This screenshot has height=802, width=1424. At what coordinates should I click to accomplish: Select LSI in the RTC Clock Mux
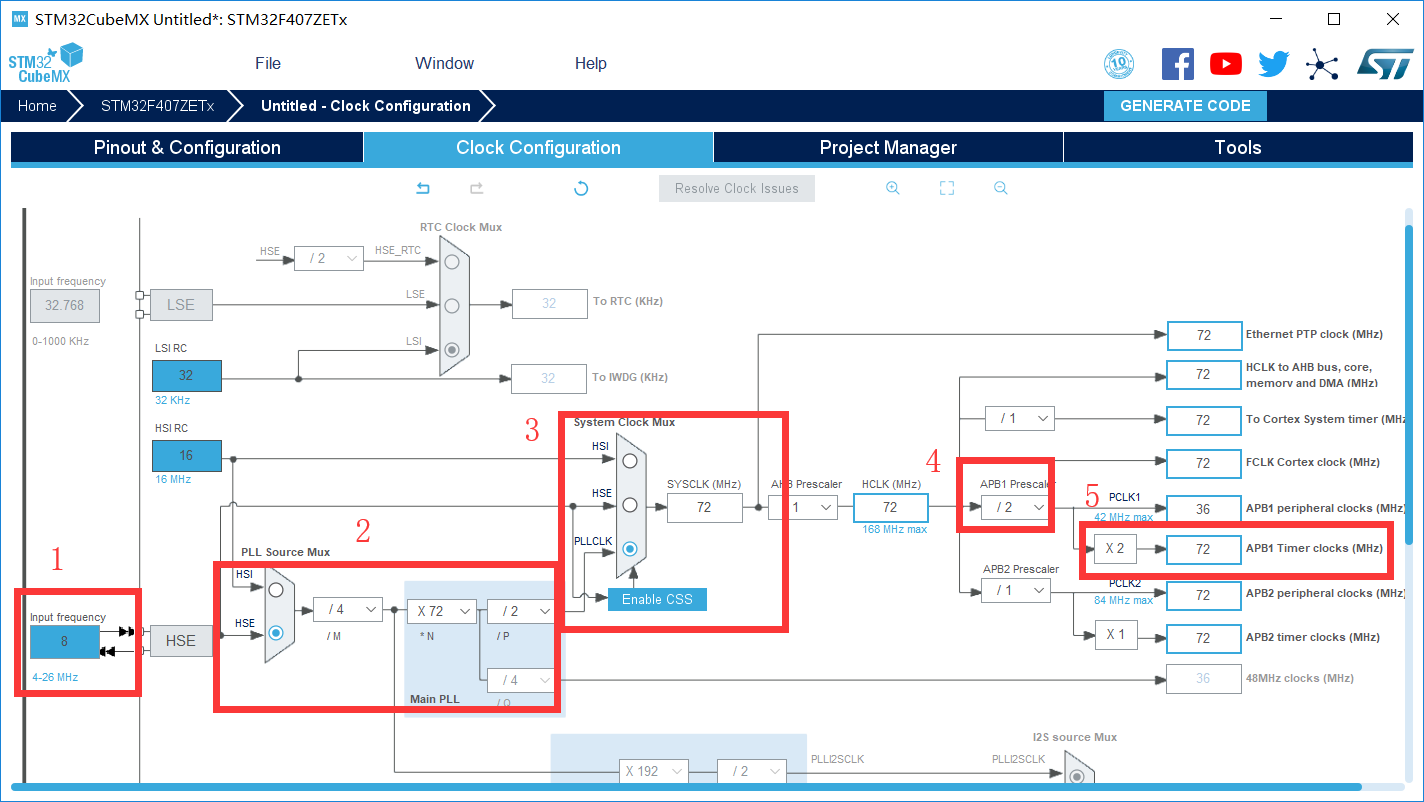point(452,350)
